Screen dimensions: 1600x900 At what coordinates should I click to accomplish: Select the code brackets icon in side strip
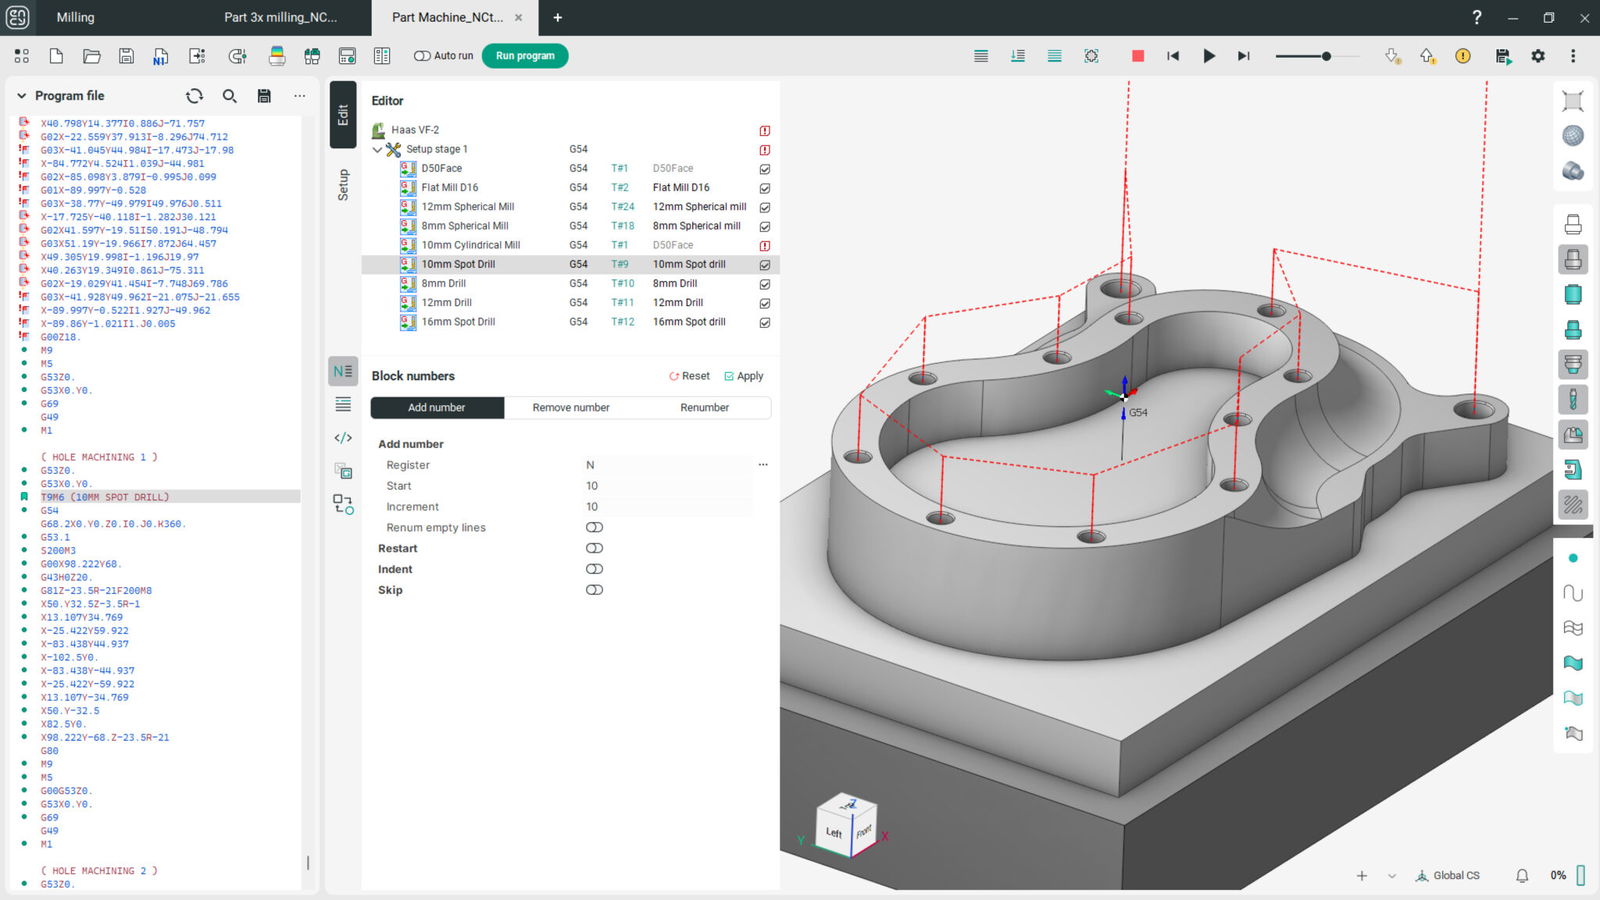(343, 438)
